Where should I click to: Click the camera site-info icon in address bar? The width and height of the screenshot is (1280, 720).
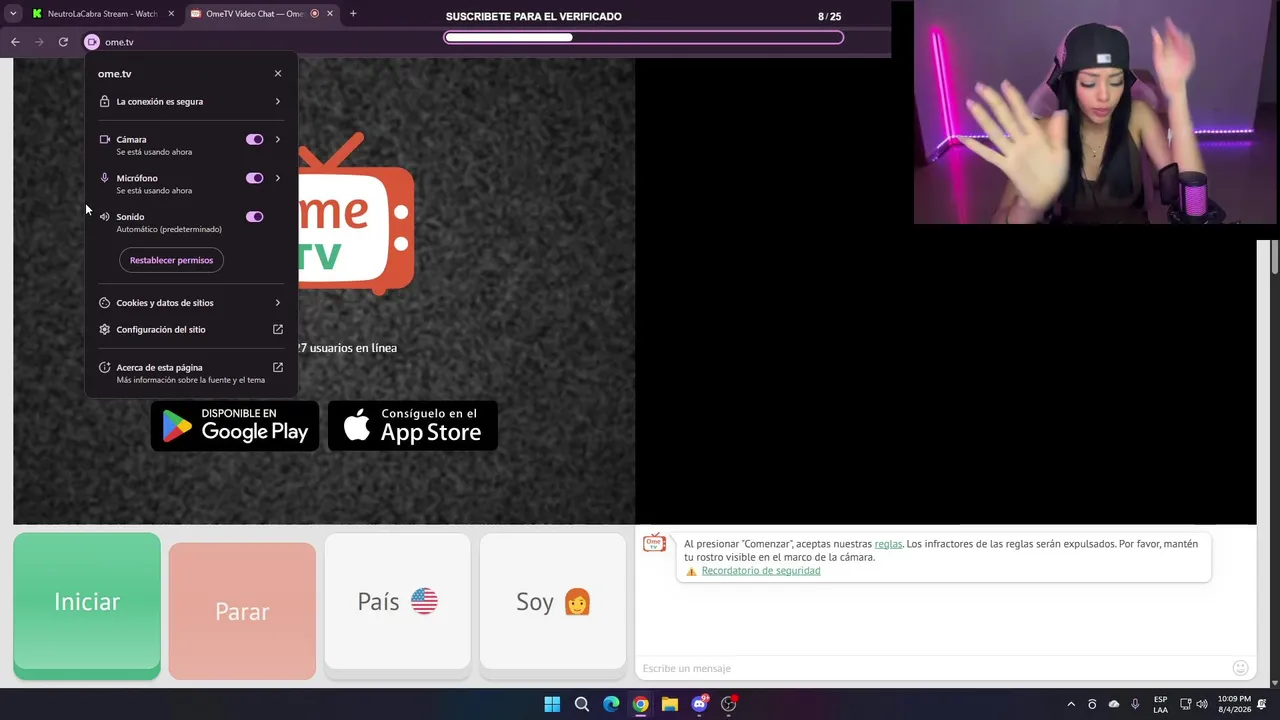click(92, 42)
